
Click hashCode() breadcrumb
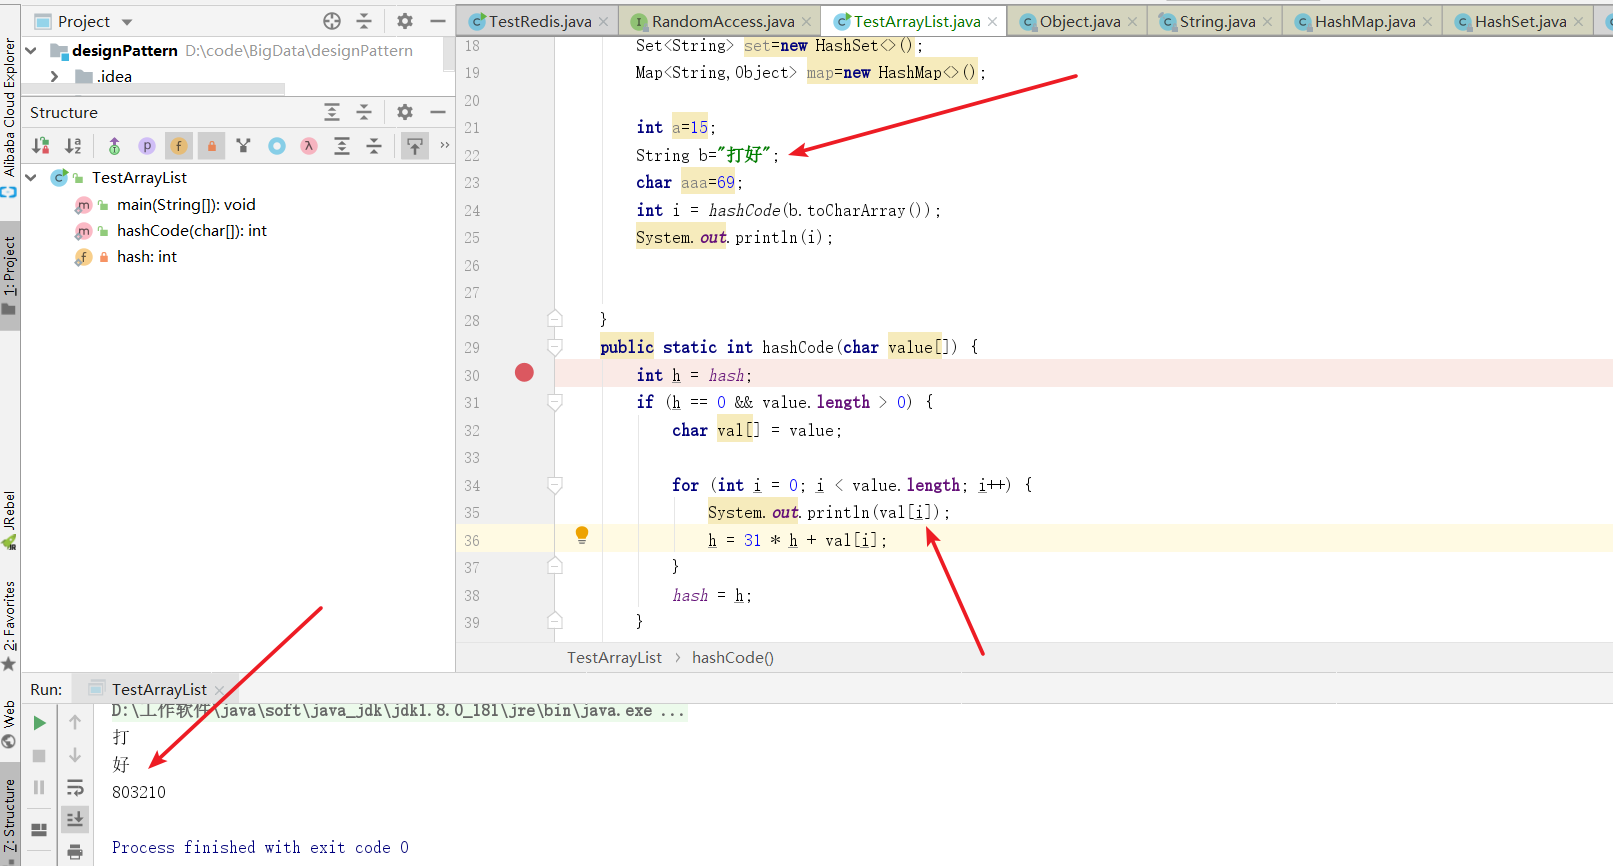(733, 657)
